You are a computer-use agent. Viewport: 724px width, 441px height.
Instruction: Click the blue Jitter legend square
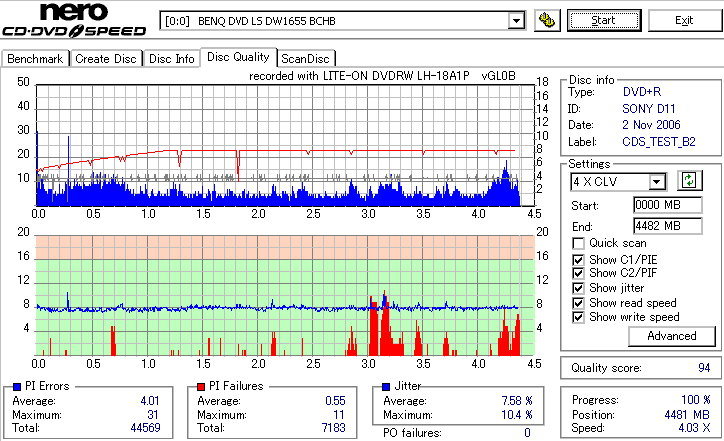coord(386,387)
